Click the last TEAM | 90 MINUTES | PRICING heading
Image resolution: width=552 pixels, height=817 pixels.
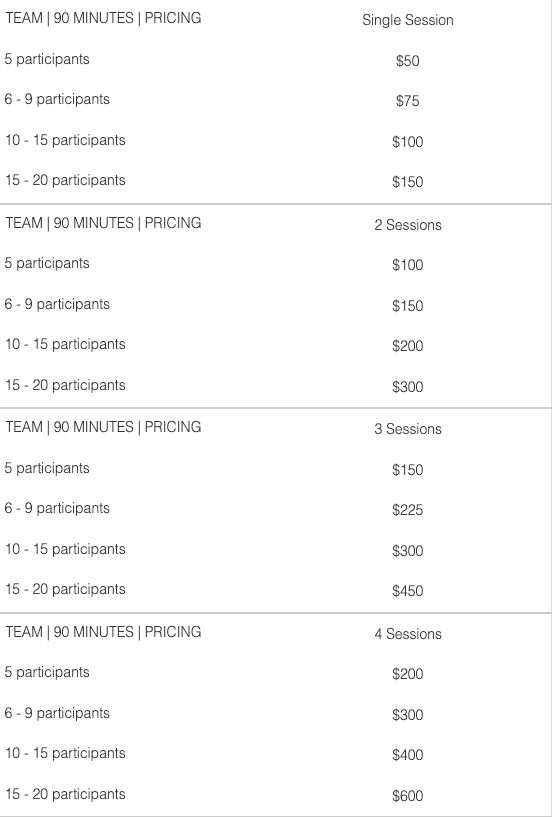pos(103,632)
